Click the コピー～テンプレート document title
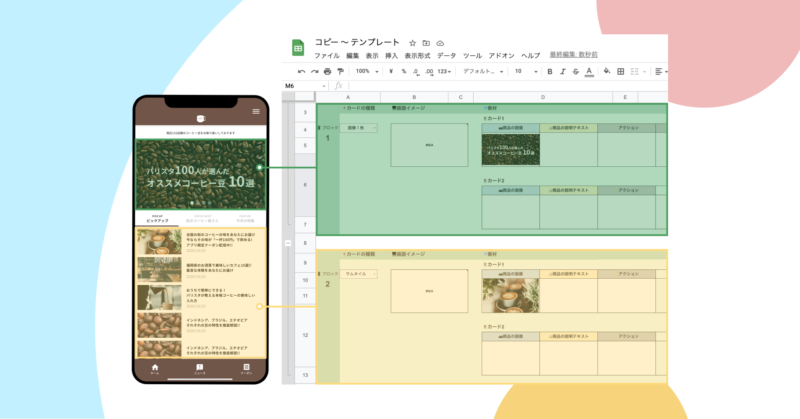Screen dimensions: 800x419 click(357, 42)
